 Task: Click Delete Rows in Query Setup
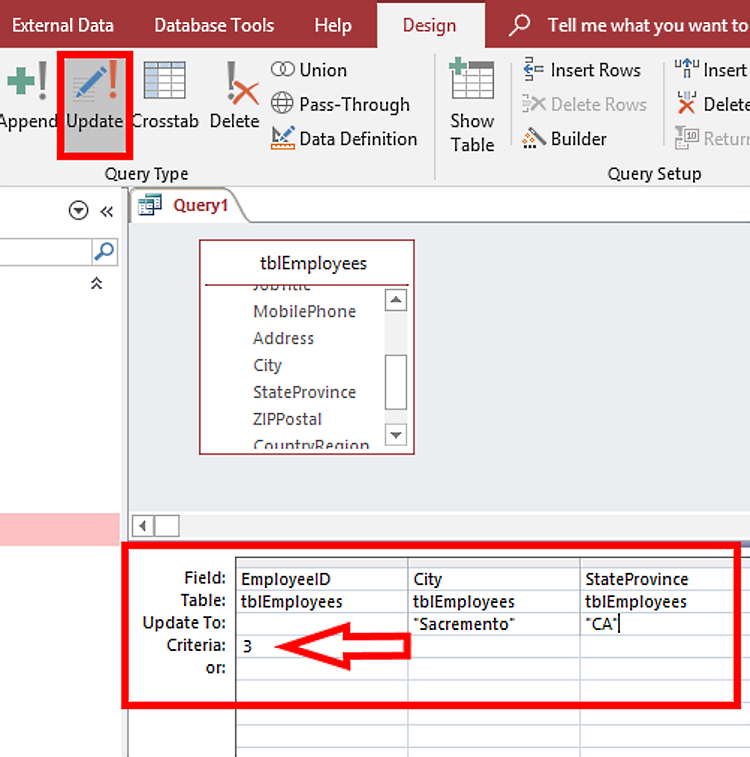tap(584, 104)
